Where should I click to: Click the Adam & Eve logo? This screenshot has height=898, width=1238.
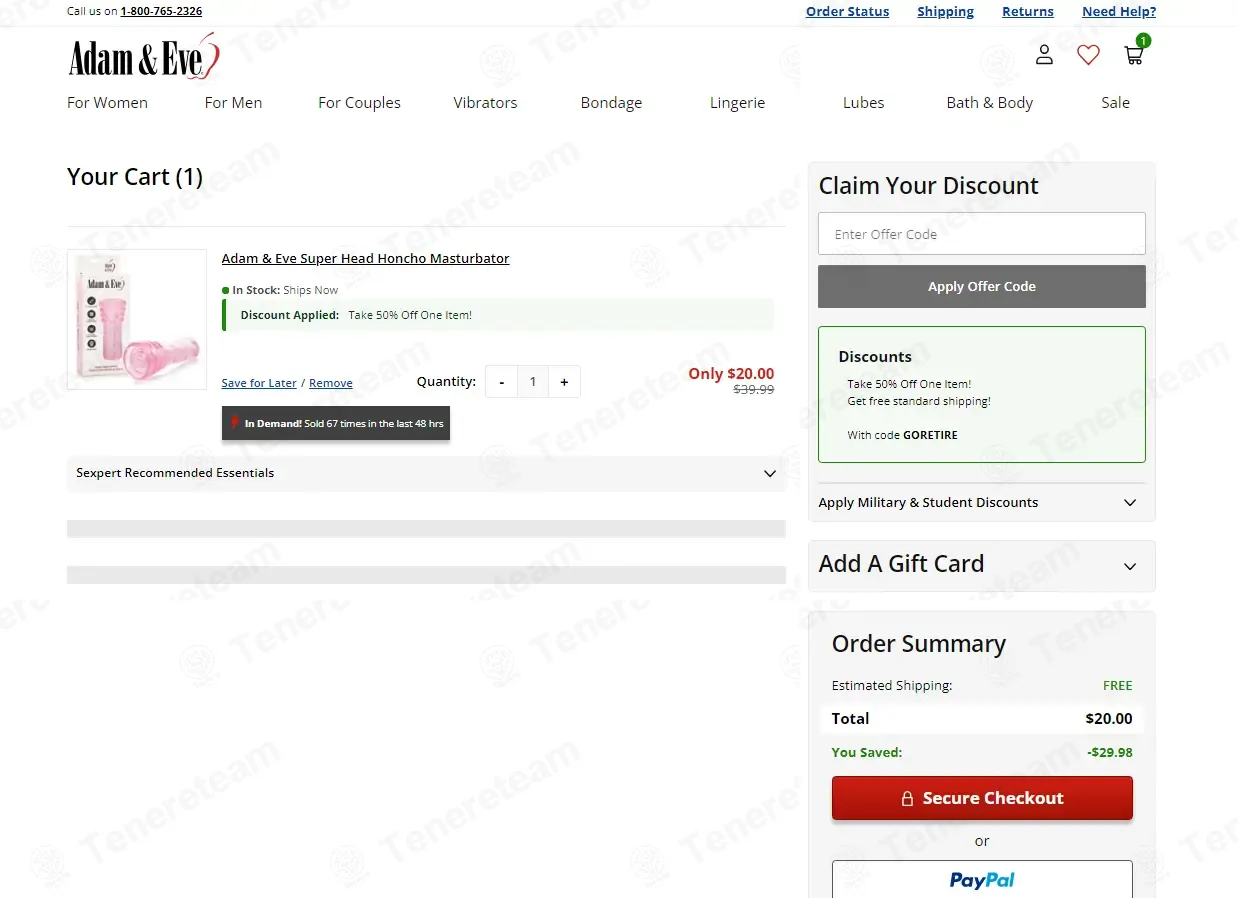(x=143, y=56)
